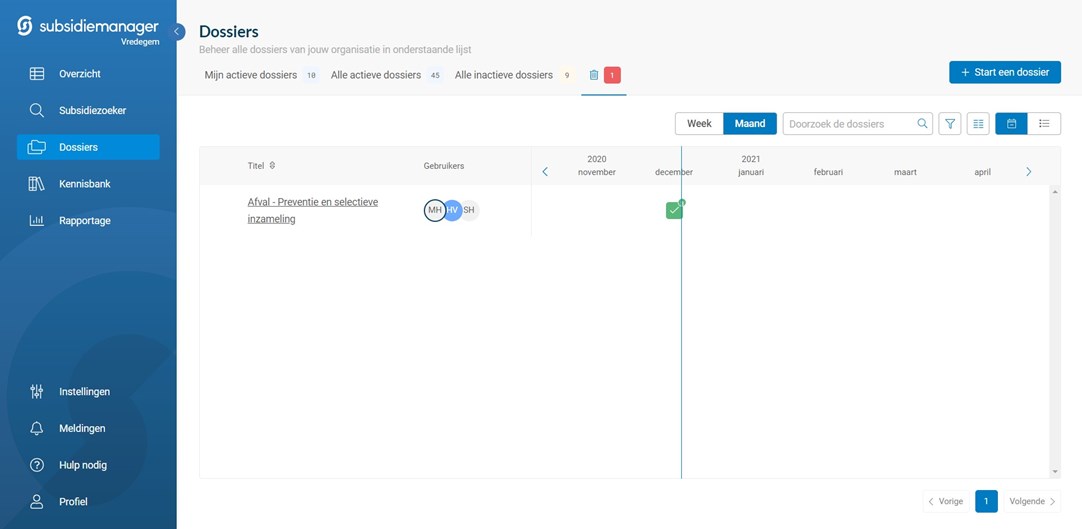
Task: Open the filter icon next to search
Action: tap(950, 124)
